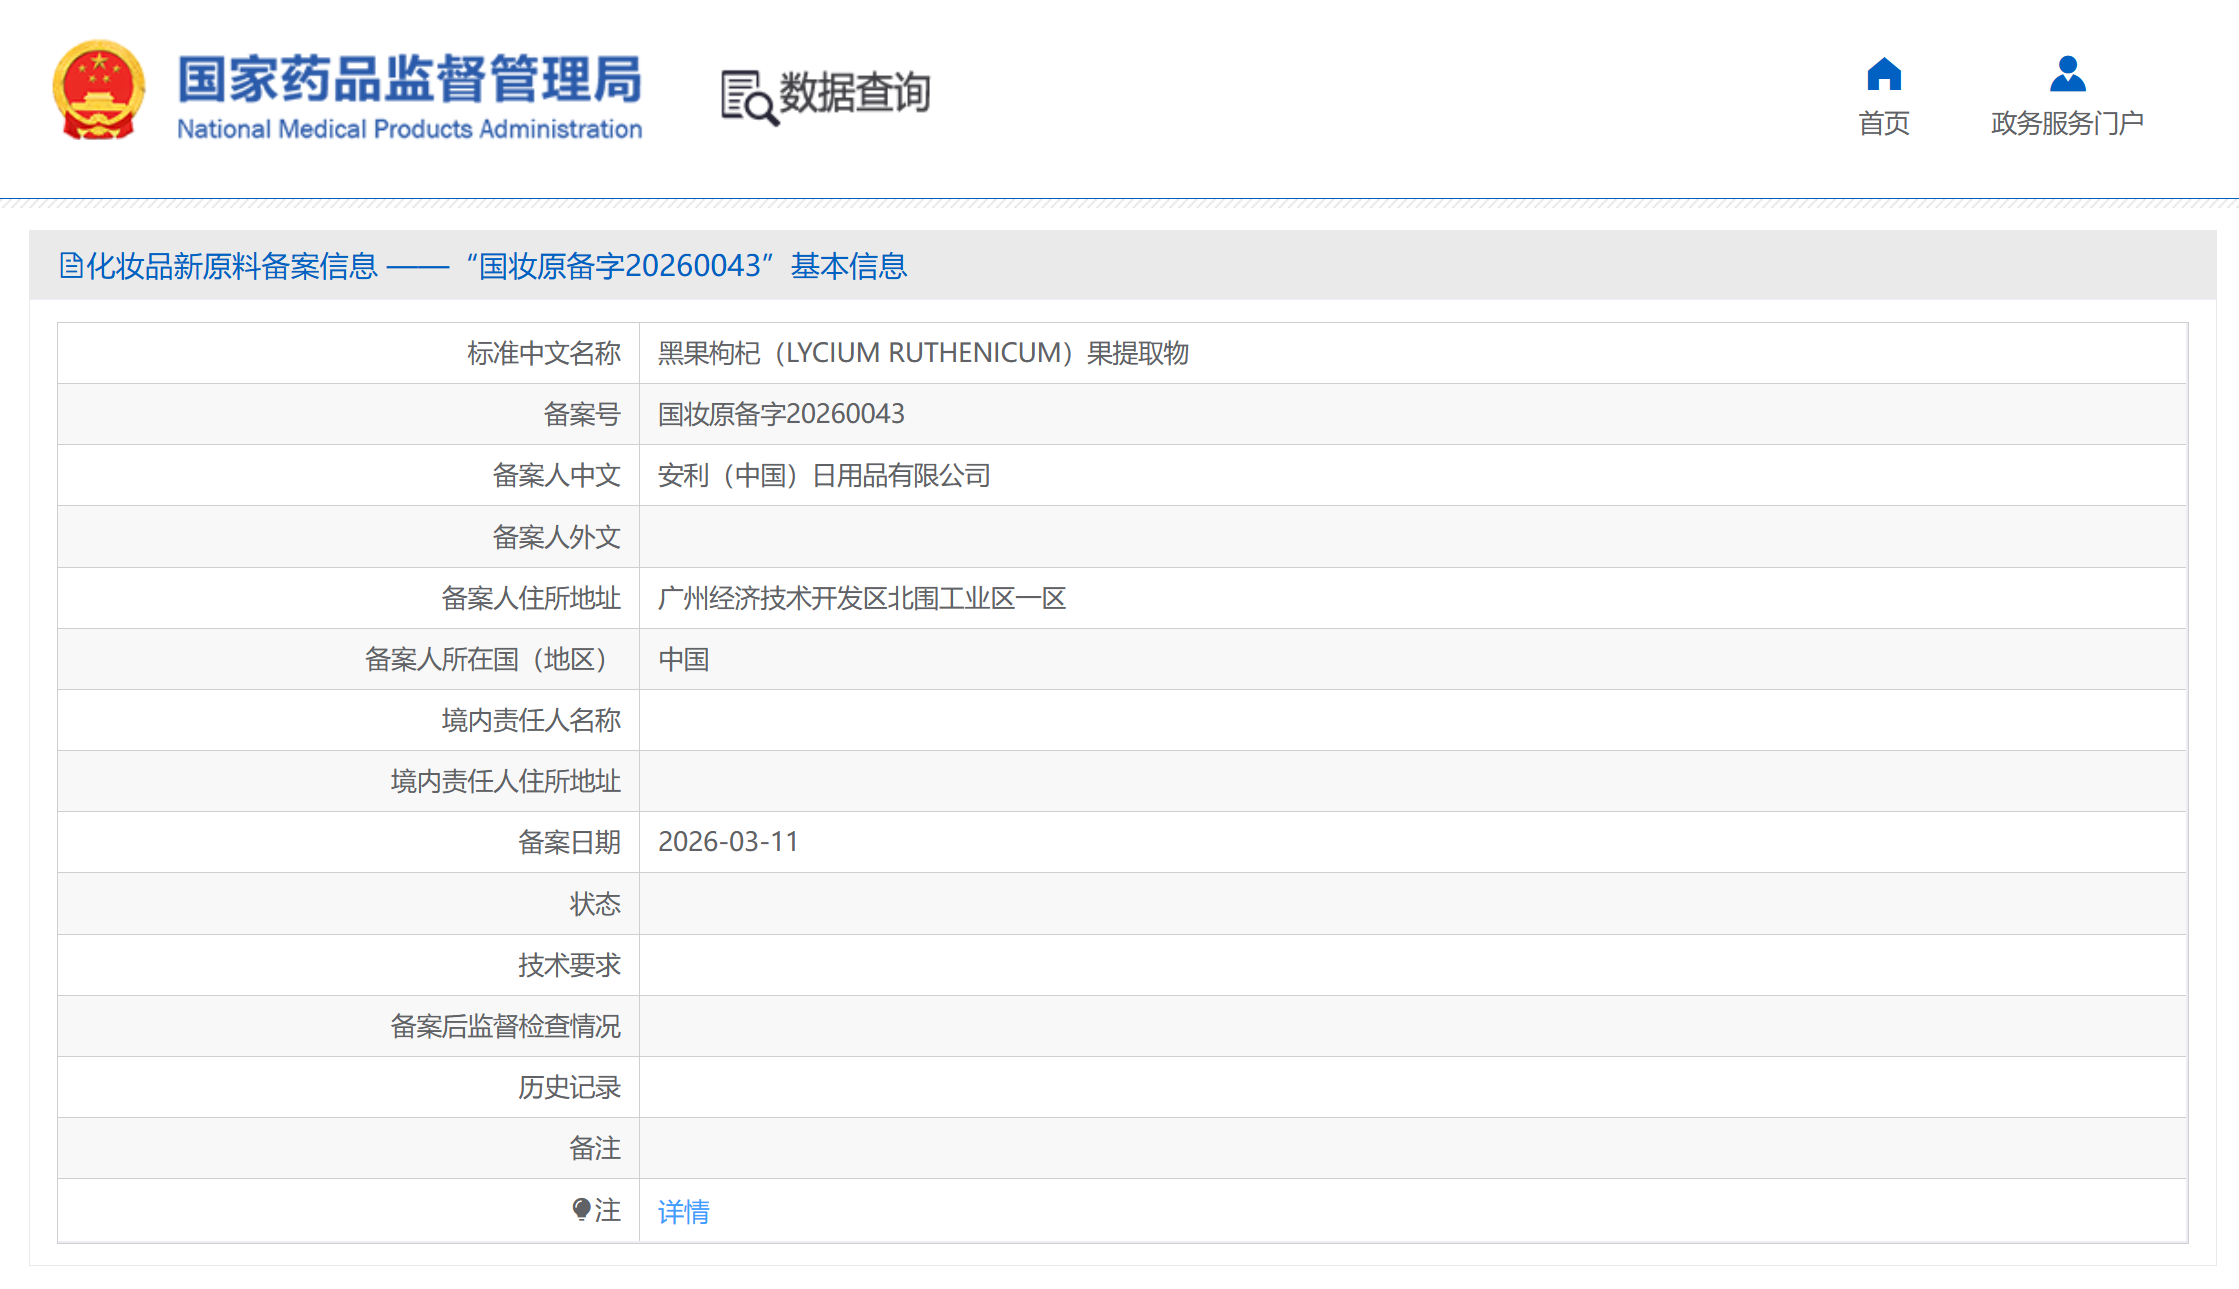
Task: Click the 数据查询 heading text
Action: pos(854,93)
